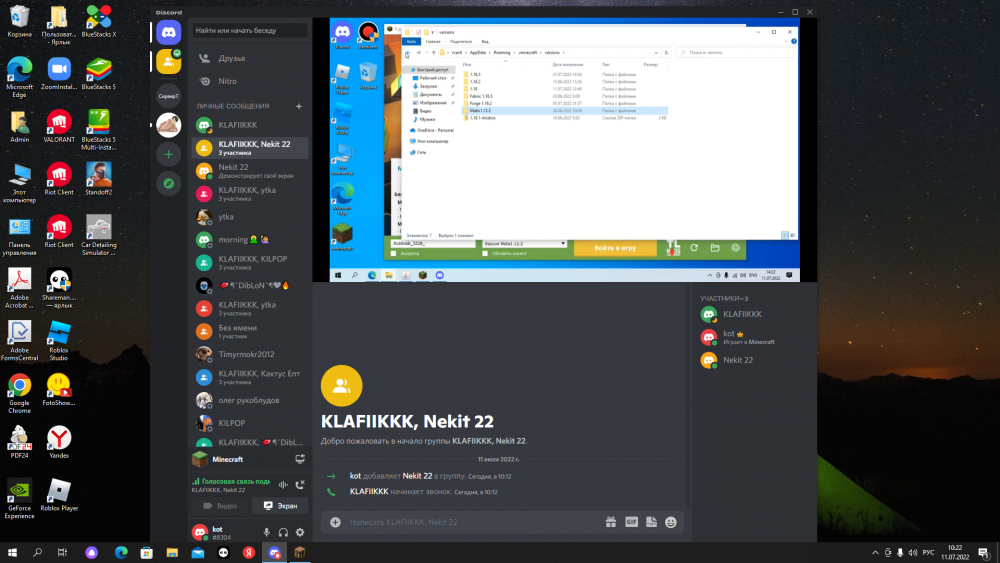Open Nitro tab
The width and height of the screenshot is (1000, 563).
pyautogui.click(x=249, y=81)
